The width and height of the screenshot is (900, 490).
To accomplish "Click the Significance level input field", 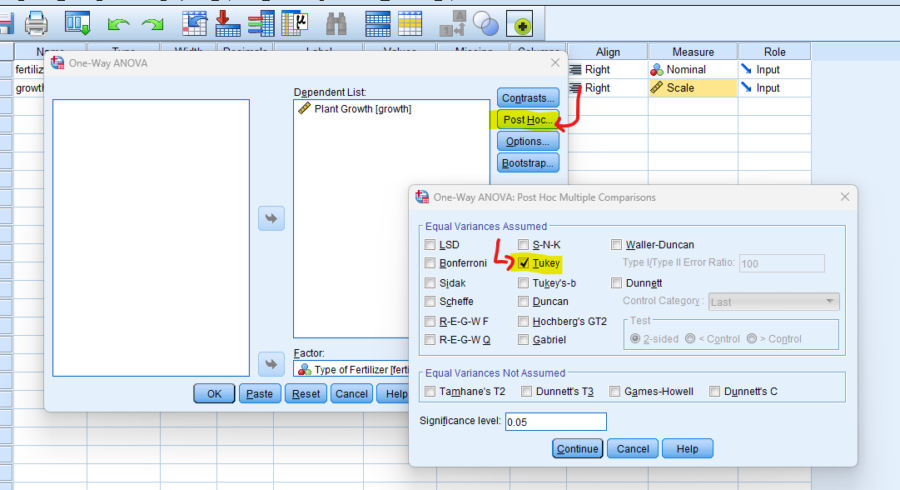I will point(556,422).
